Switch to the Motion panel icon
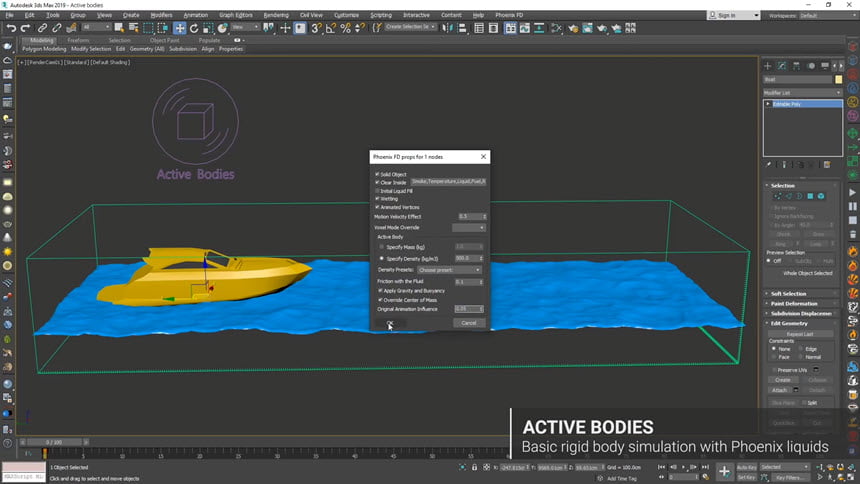 pyautogui.click(x=811, y=66)
